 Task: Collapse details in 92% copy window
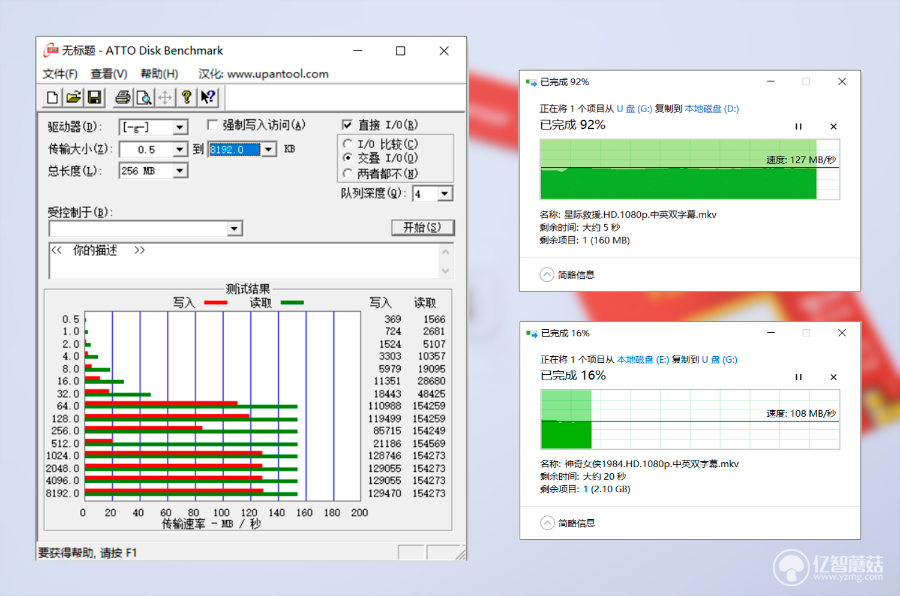pyautogui.click(x=547, y=275)
